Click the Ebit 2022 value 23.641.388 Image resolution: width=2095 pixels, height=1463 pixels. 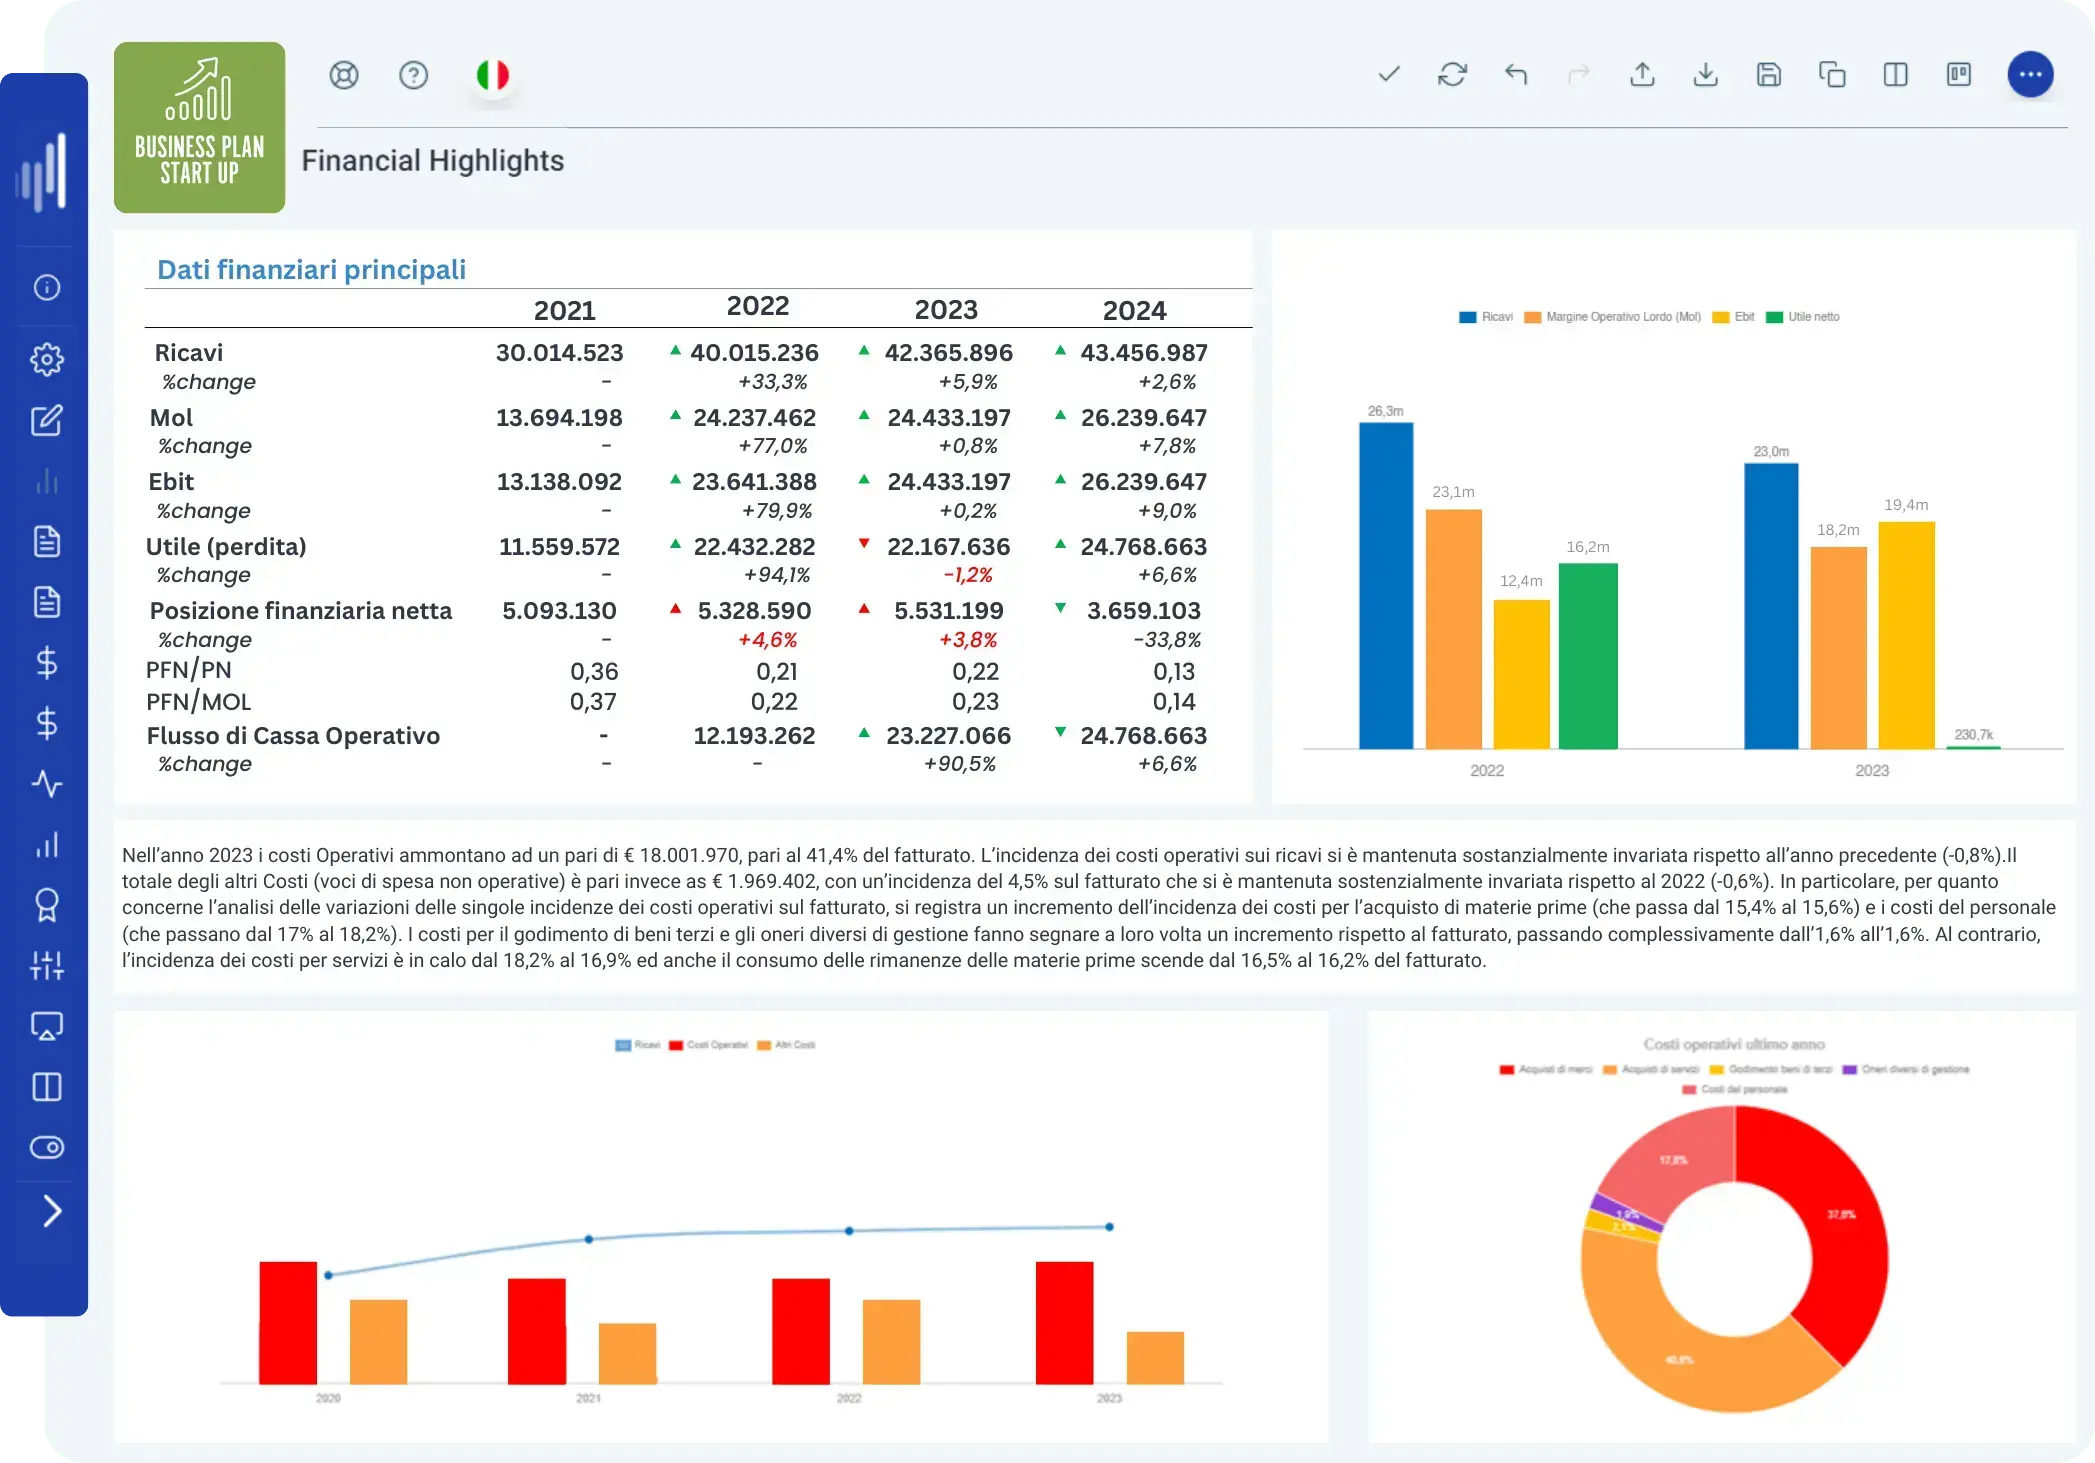click(754, 481)
